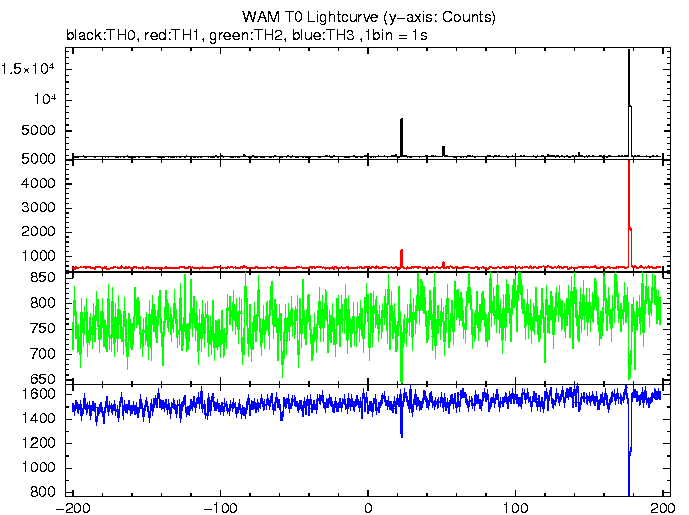Screen dimensions: 689x515
Task: Click the "3000" label in red panel
Action: (x=38, y=207)
